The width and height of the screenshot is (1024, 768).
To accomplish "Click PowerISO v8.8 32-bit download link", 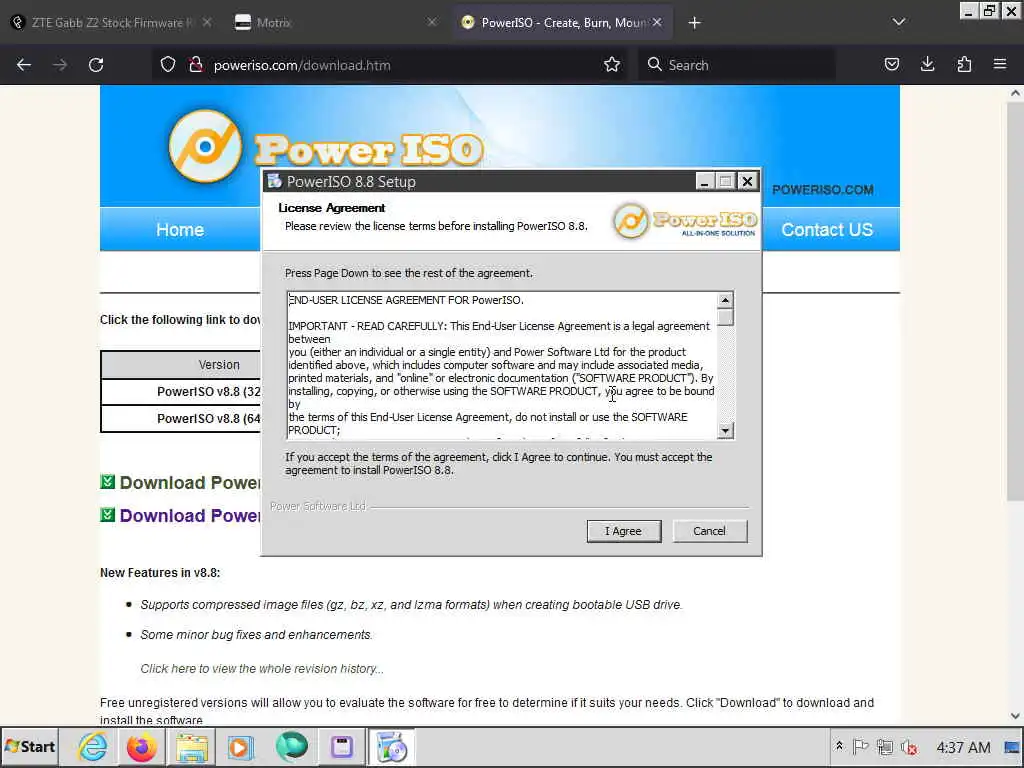I will click(x=209, y=392).
